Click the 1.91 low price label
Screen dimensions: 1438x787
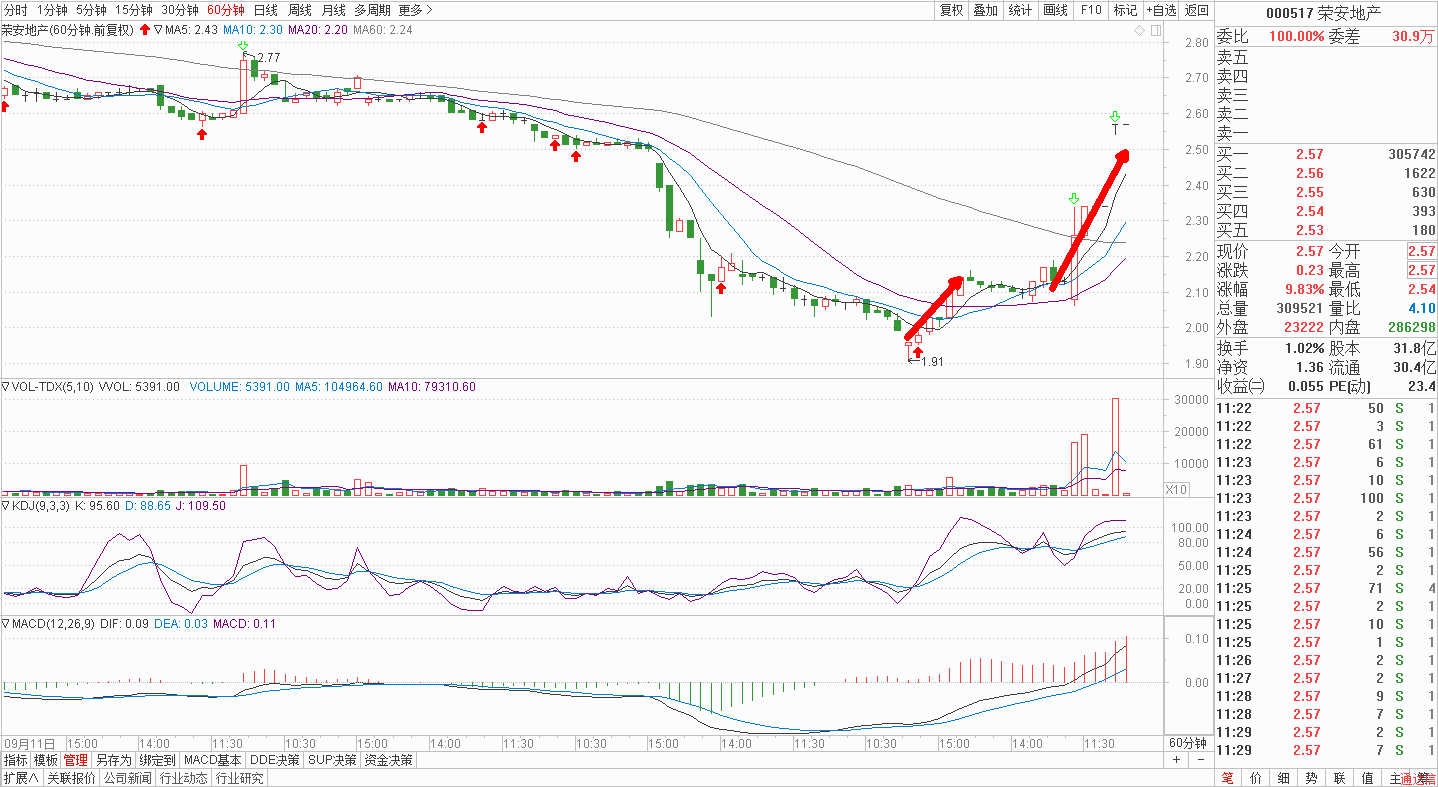932,362
